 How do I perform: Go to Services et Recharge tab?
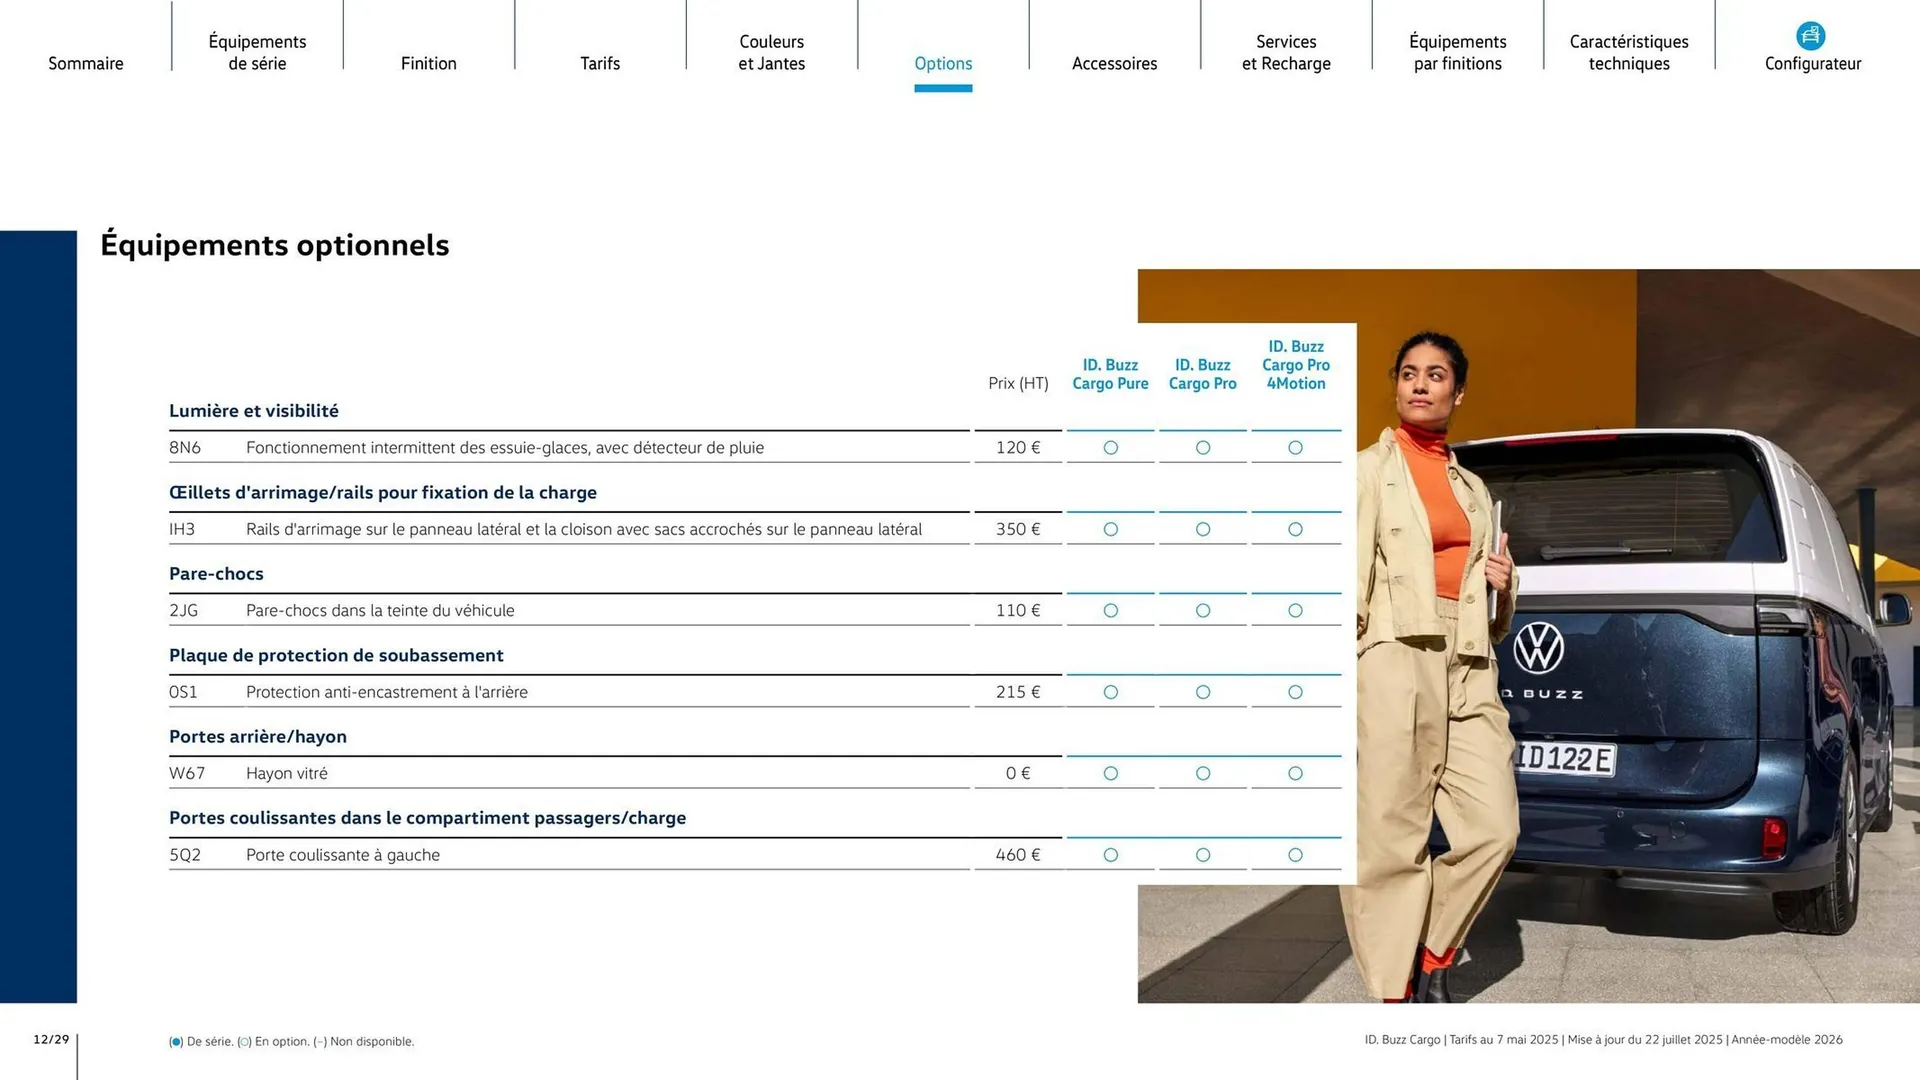(x=1286, y=52)
